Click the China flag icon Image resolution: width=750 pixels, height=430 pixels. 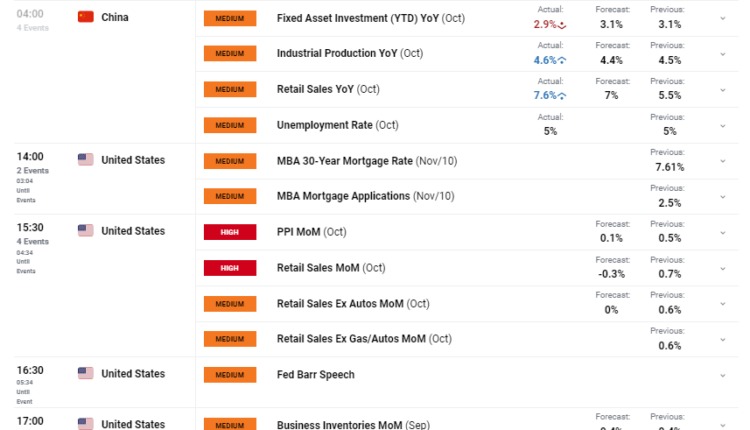(85, 17)
